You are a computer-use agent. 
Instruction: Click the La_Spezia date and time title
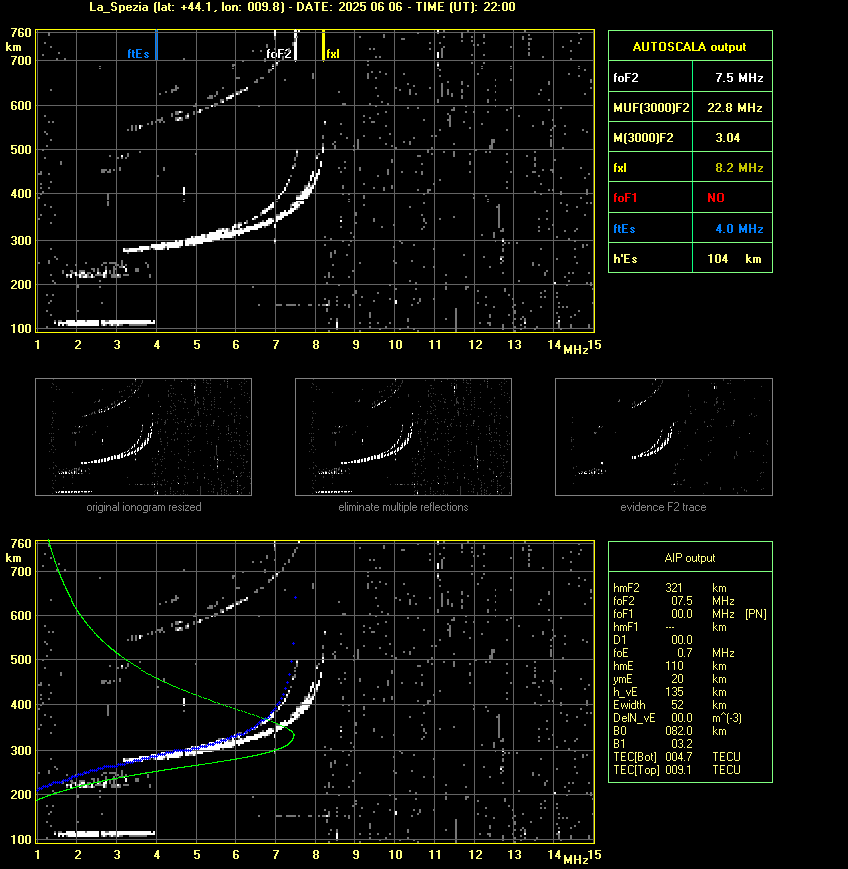point(303,7)
